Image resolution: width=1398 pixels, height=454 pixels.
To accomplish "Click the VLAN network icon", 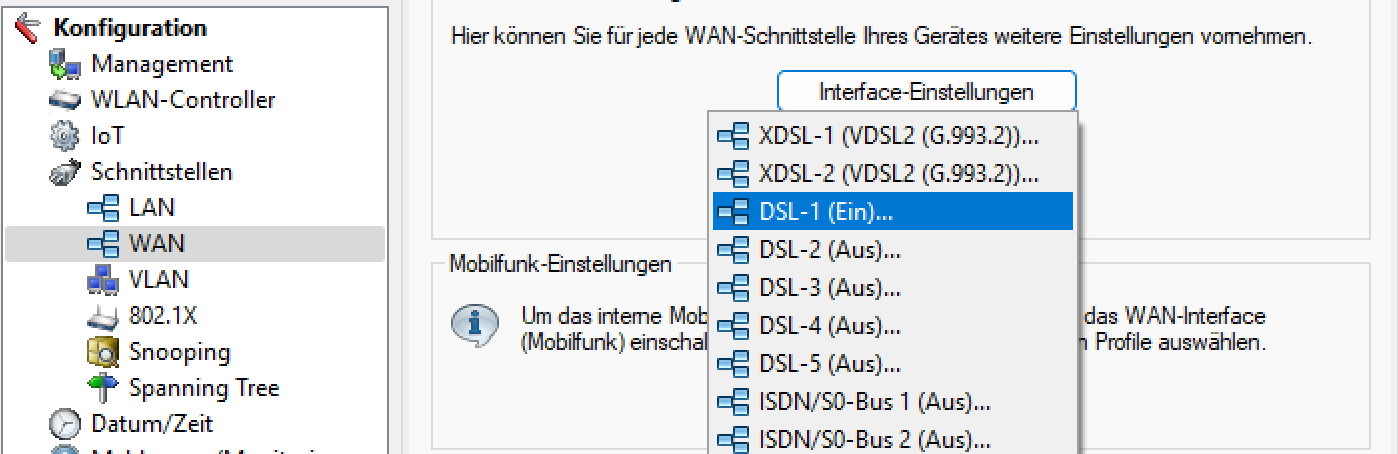I will point(103,280).
